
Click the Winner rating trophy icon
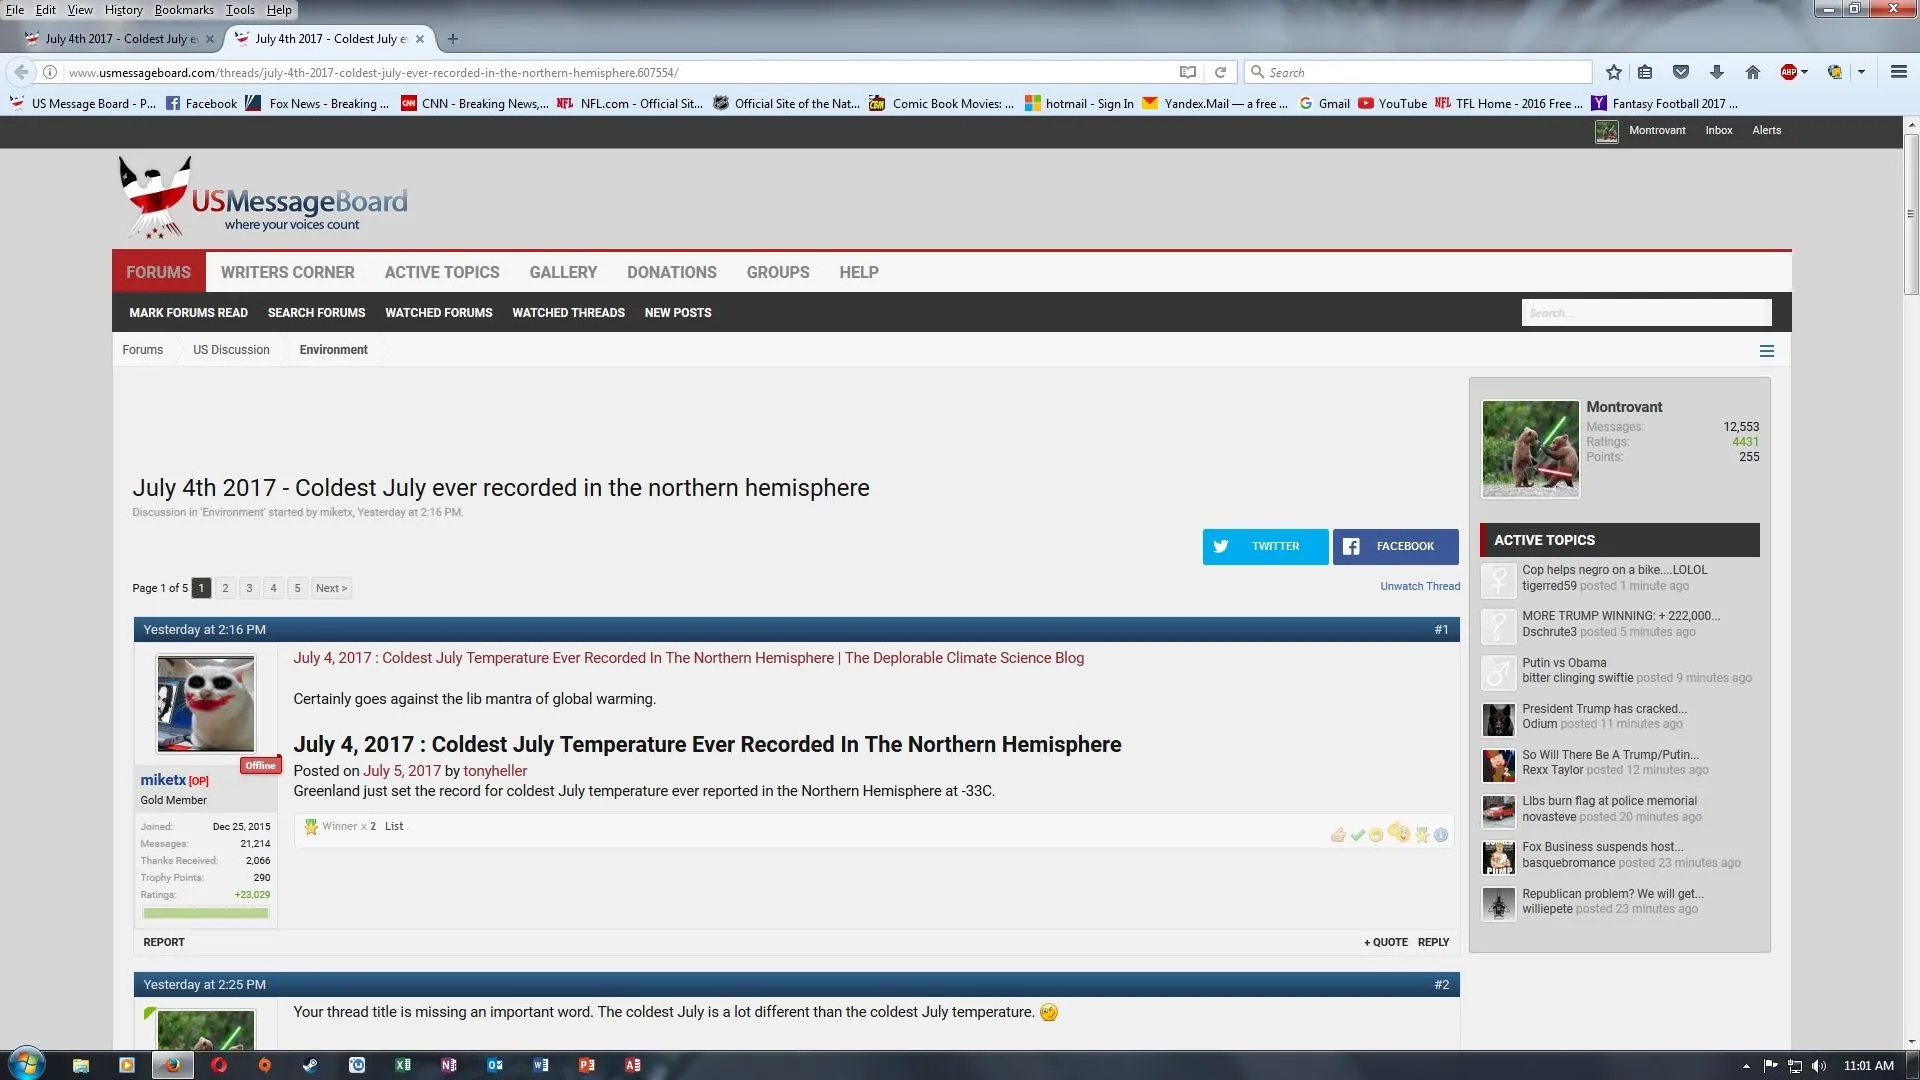(1421, 835)
